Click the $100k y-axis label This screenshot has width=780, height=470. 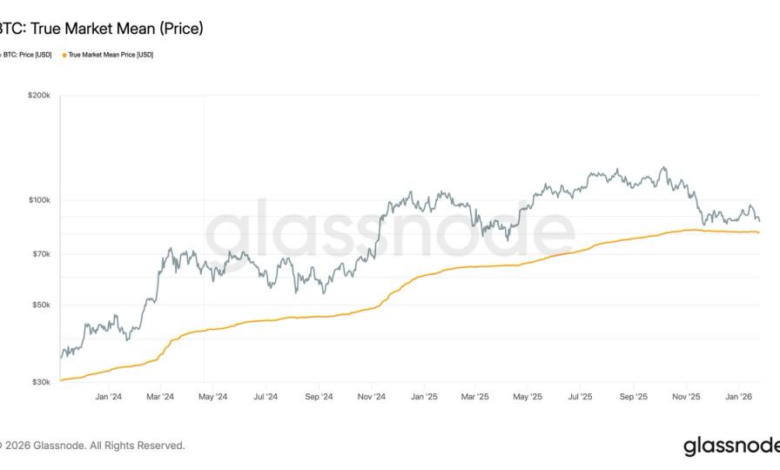(38, 200)
